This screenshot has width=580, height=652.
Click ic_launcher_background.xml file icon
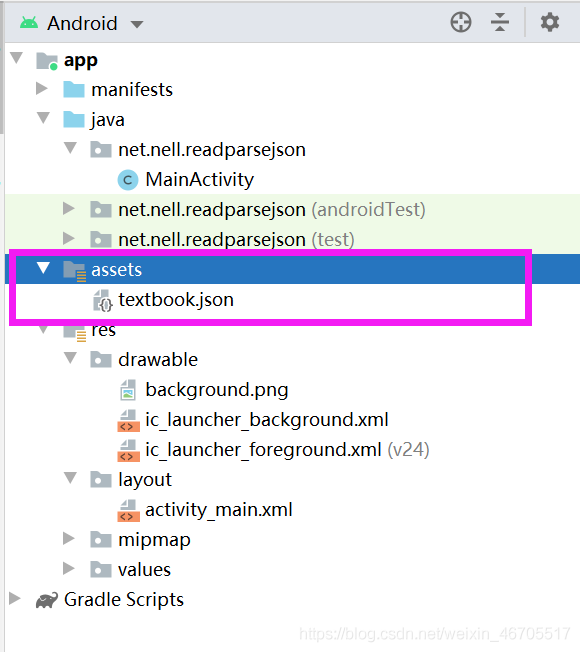128,420
